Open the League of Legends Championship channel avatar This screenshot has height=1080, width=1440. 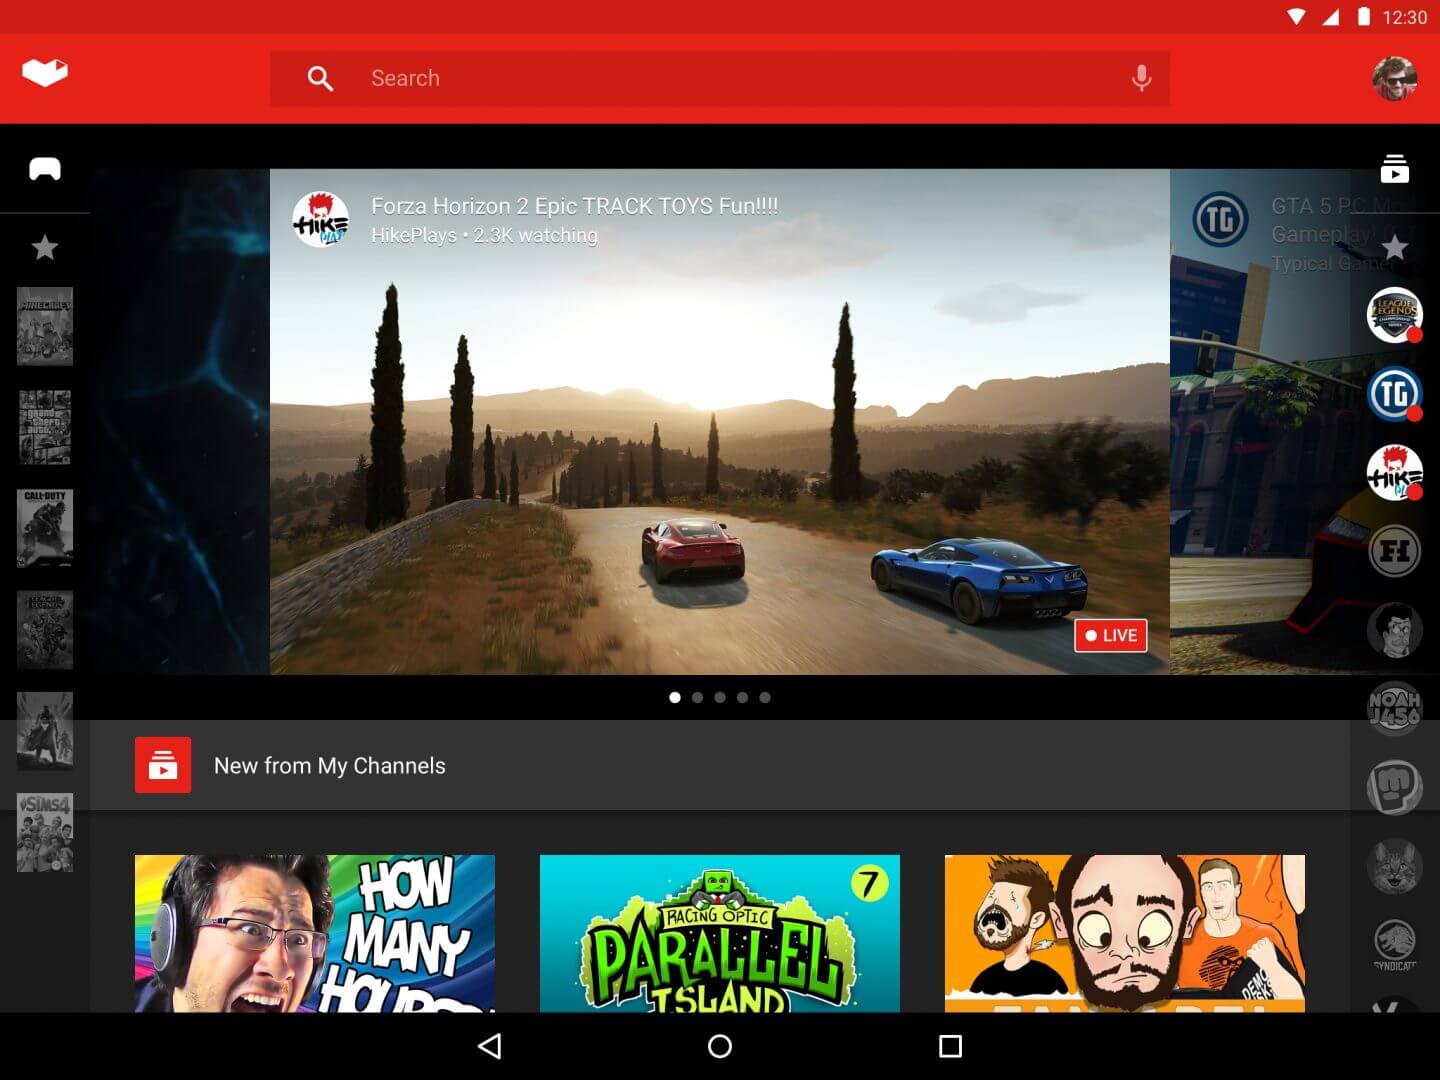1395,315
